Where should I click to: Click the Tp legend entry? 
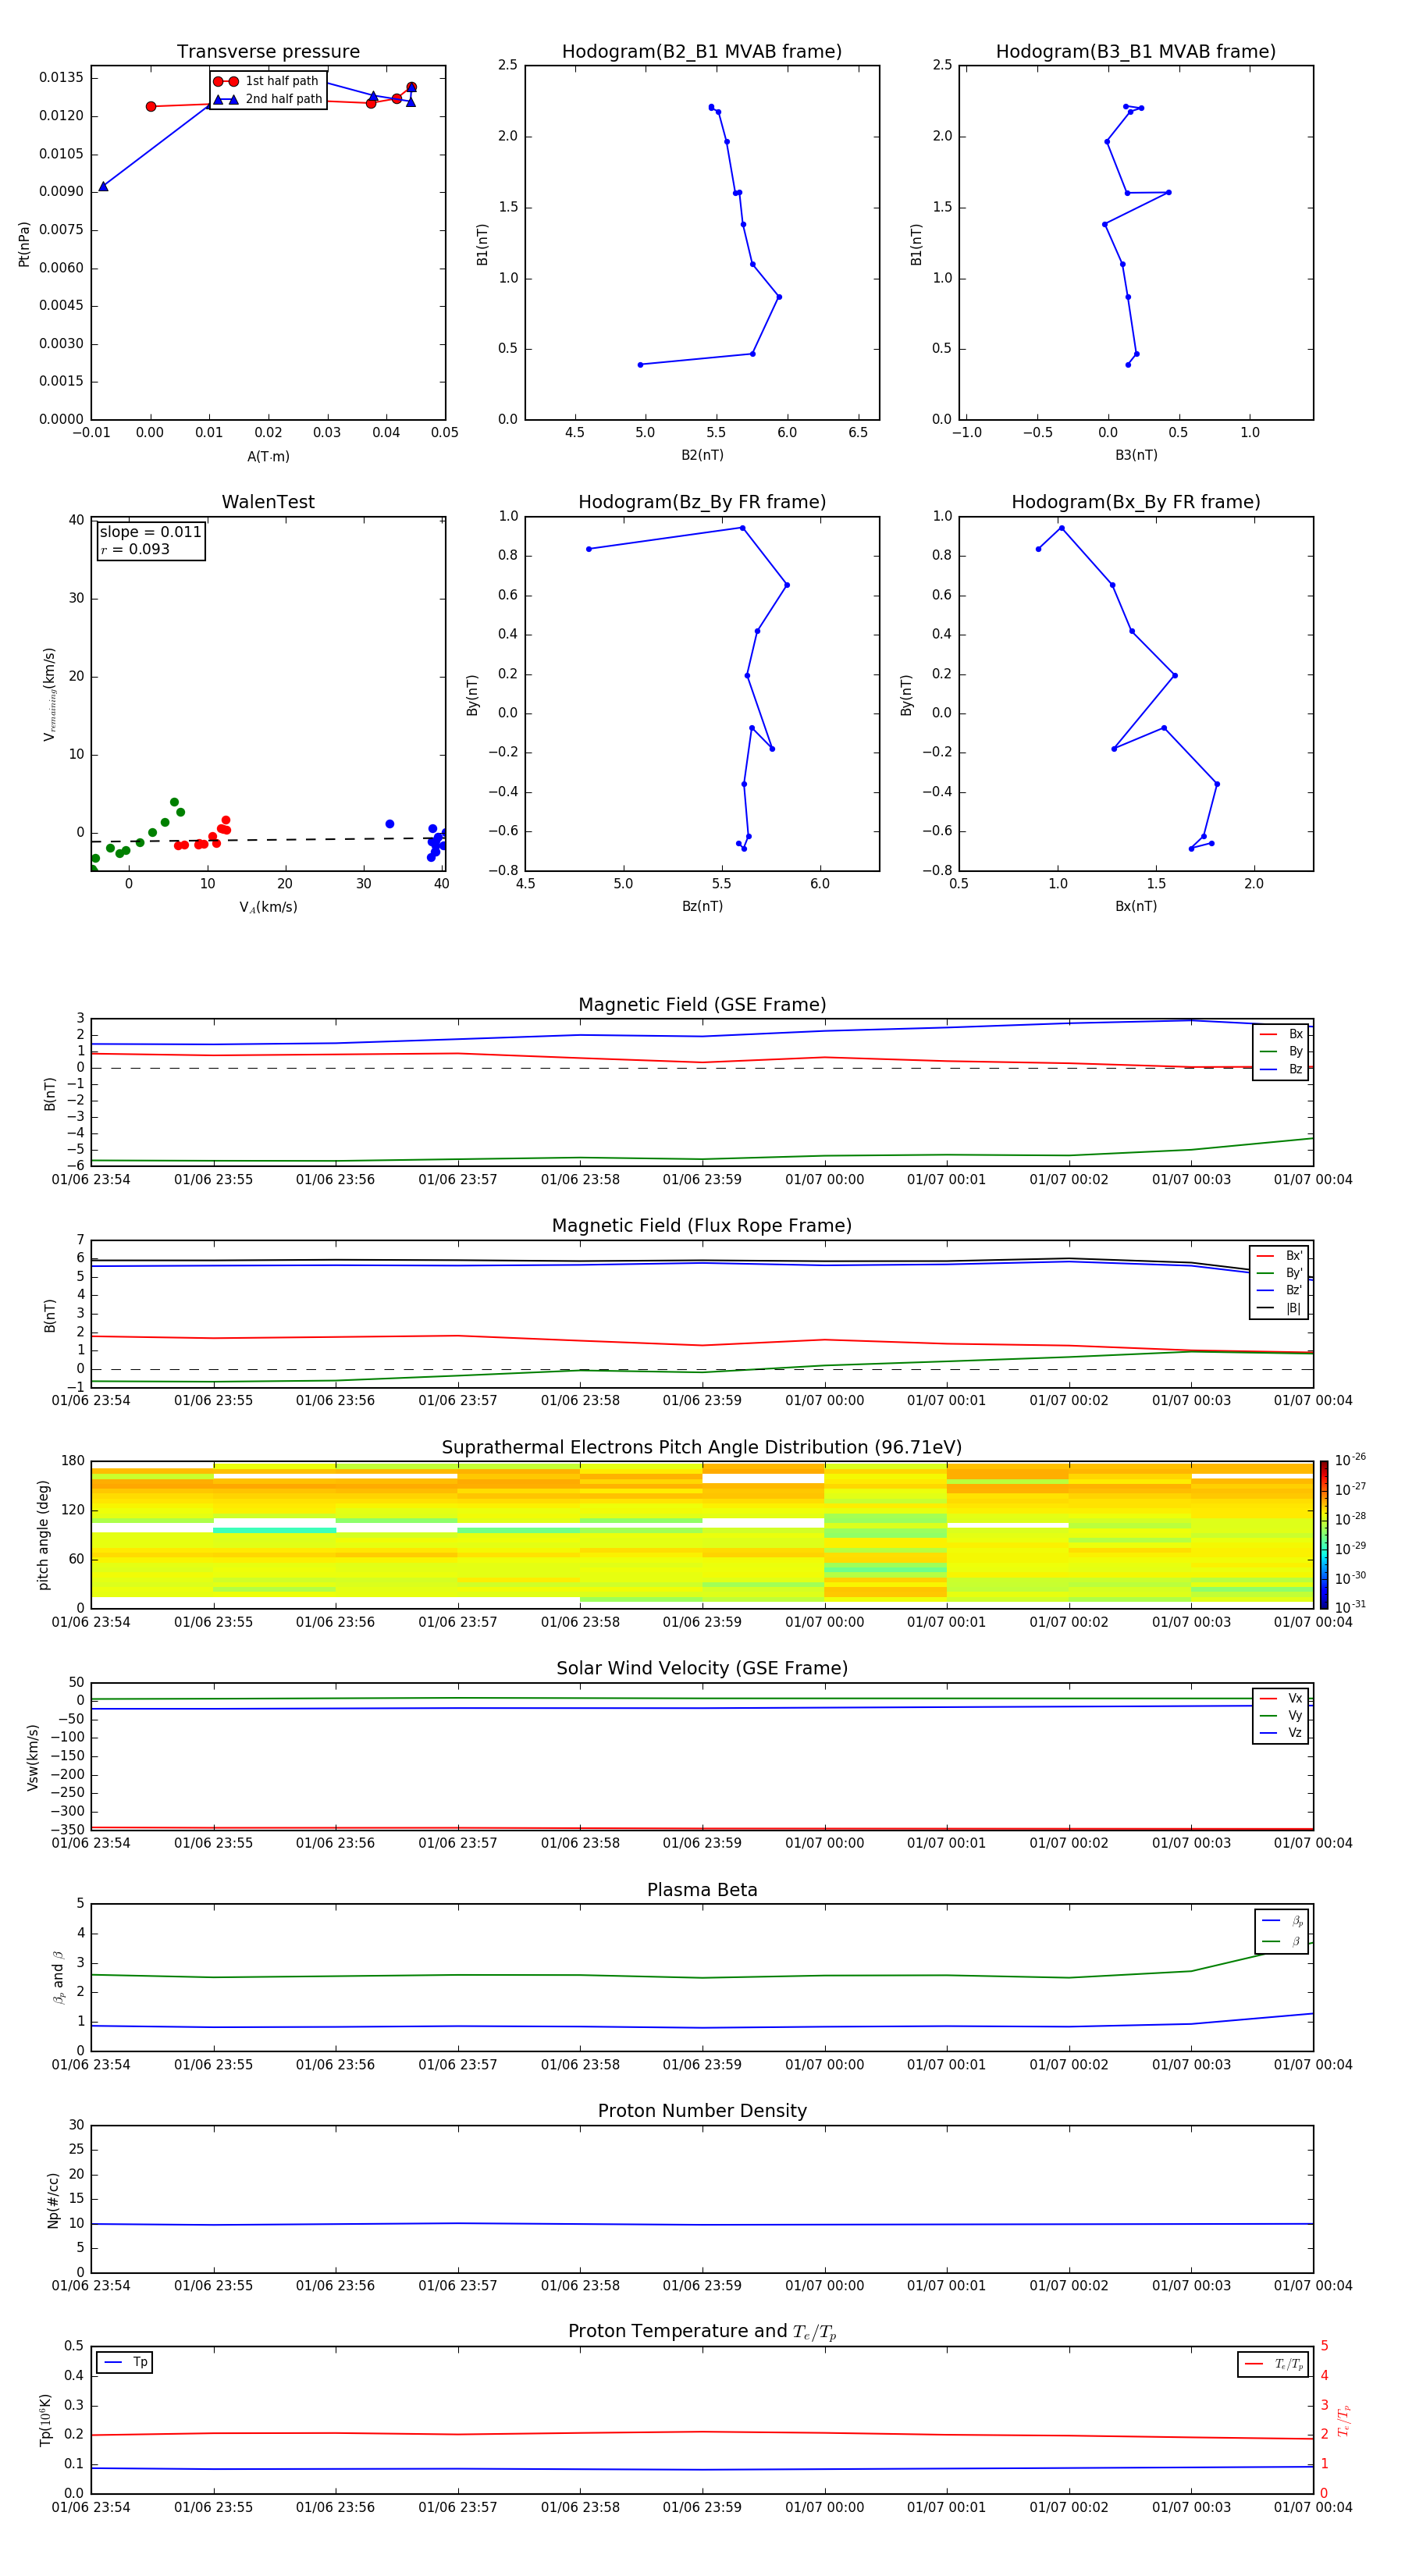pos(125,2362)
